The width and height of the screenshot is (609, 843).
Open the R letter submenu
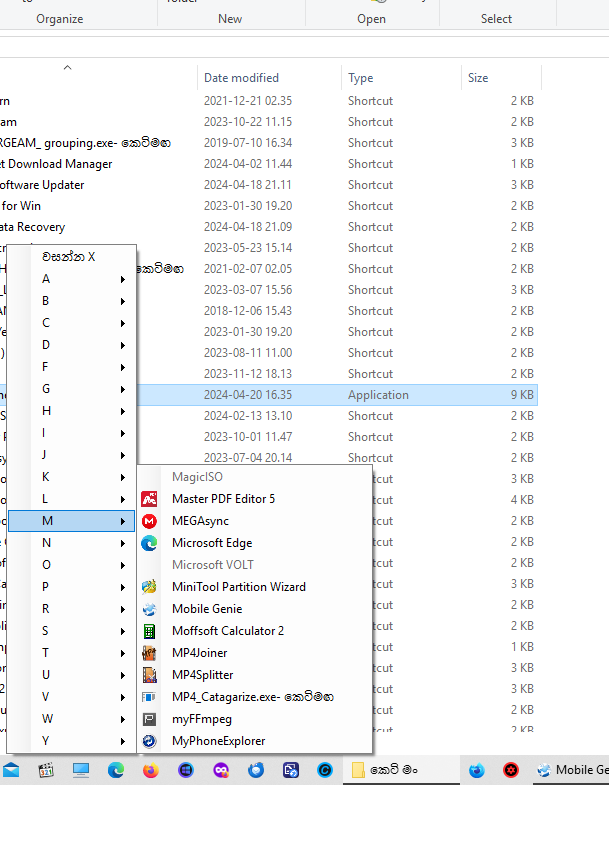click(71, 609)
